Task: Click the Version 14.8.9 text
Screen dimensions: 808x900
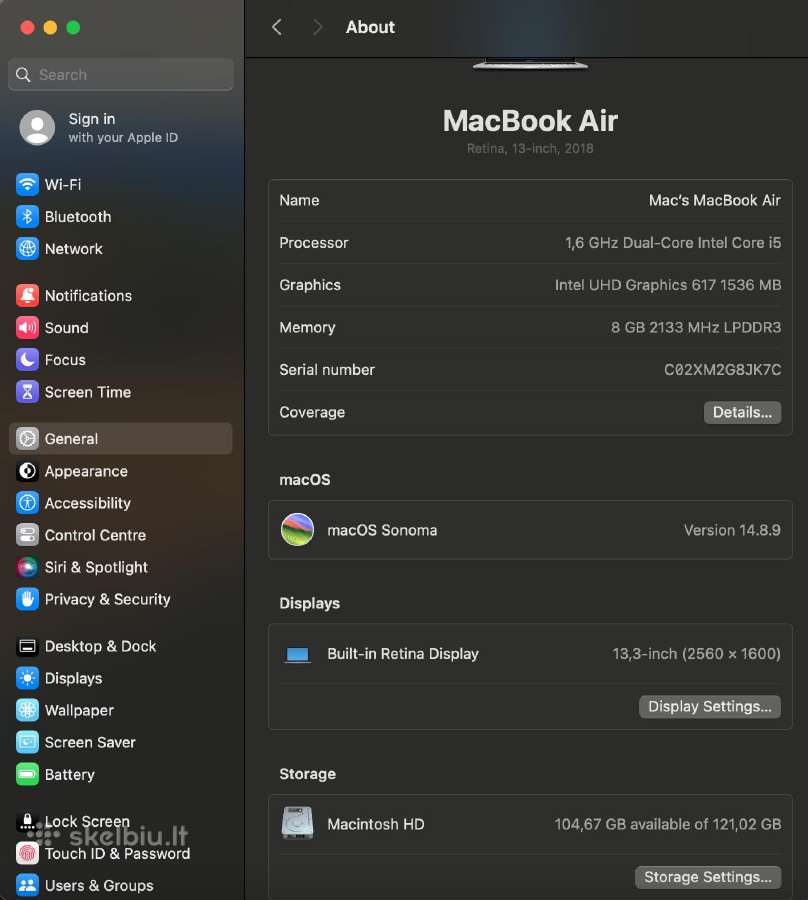Action: pyautogui.click(x=732, y=530)
